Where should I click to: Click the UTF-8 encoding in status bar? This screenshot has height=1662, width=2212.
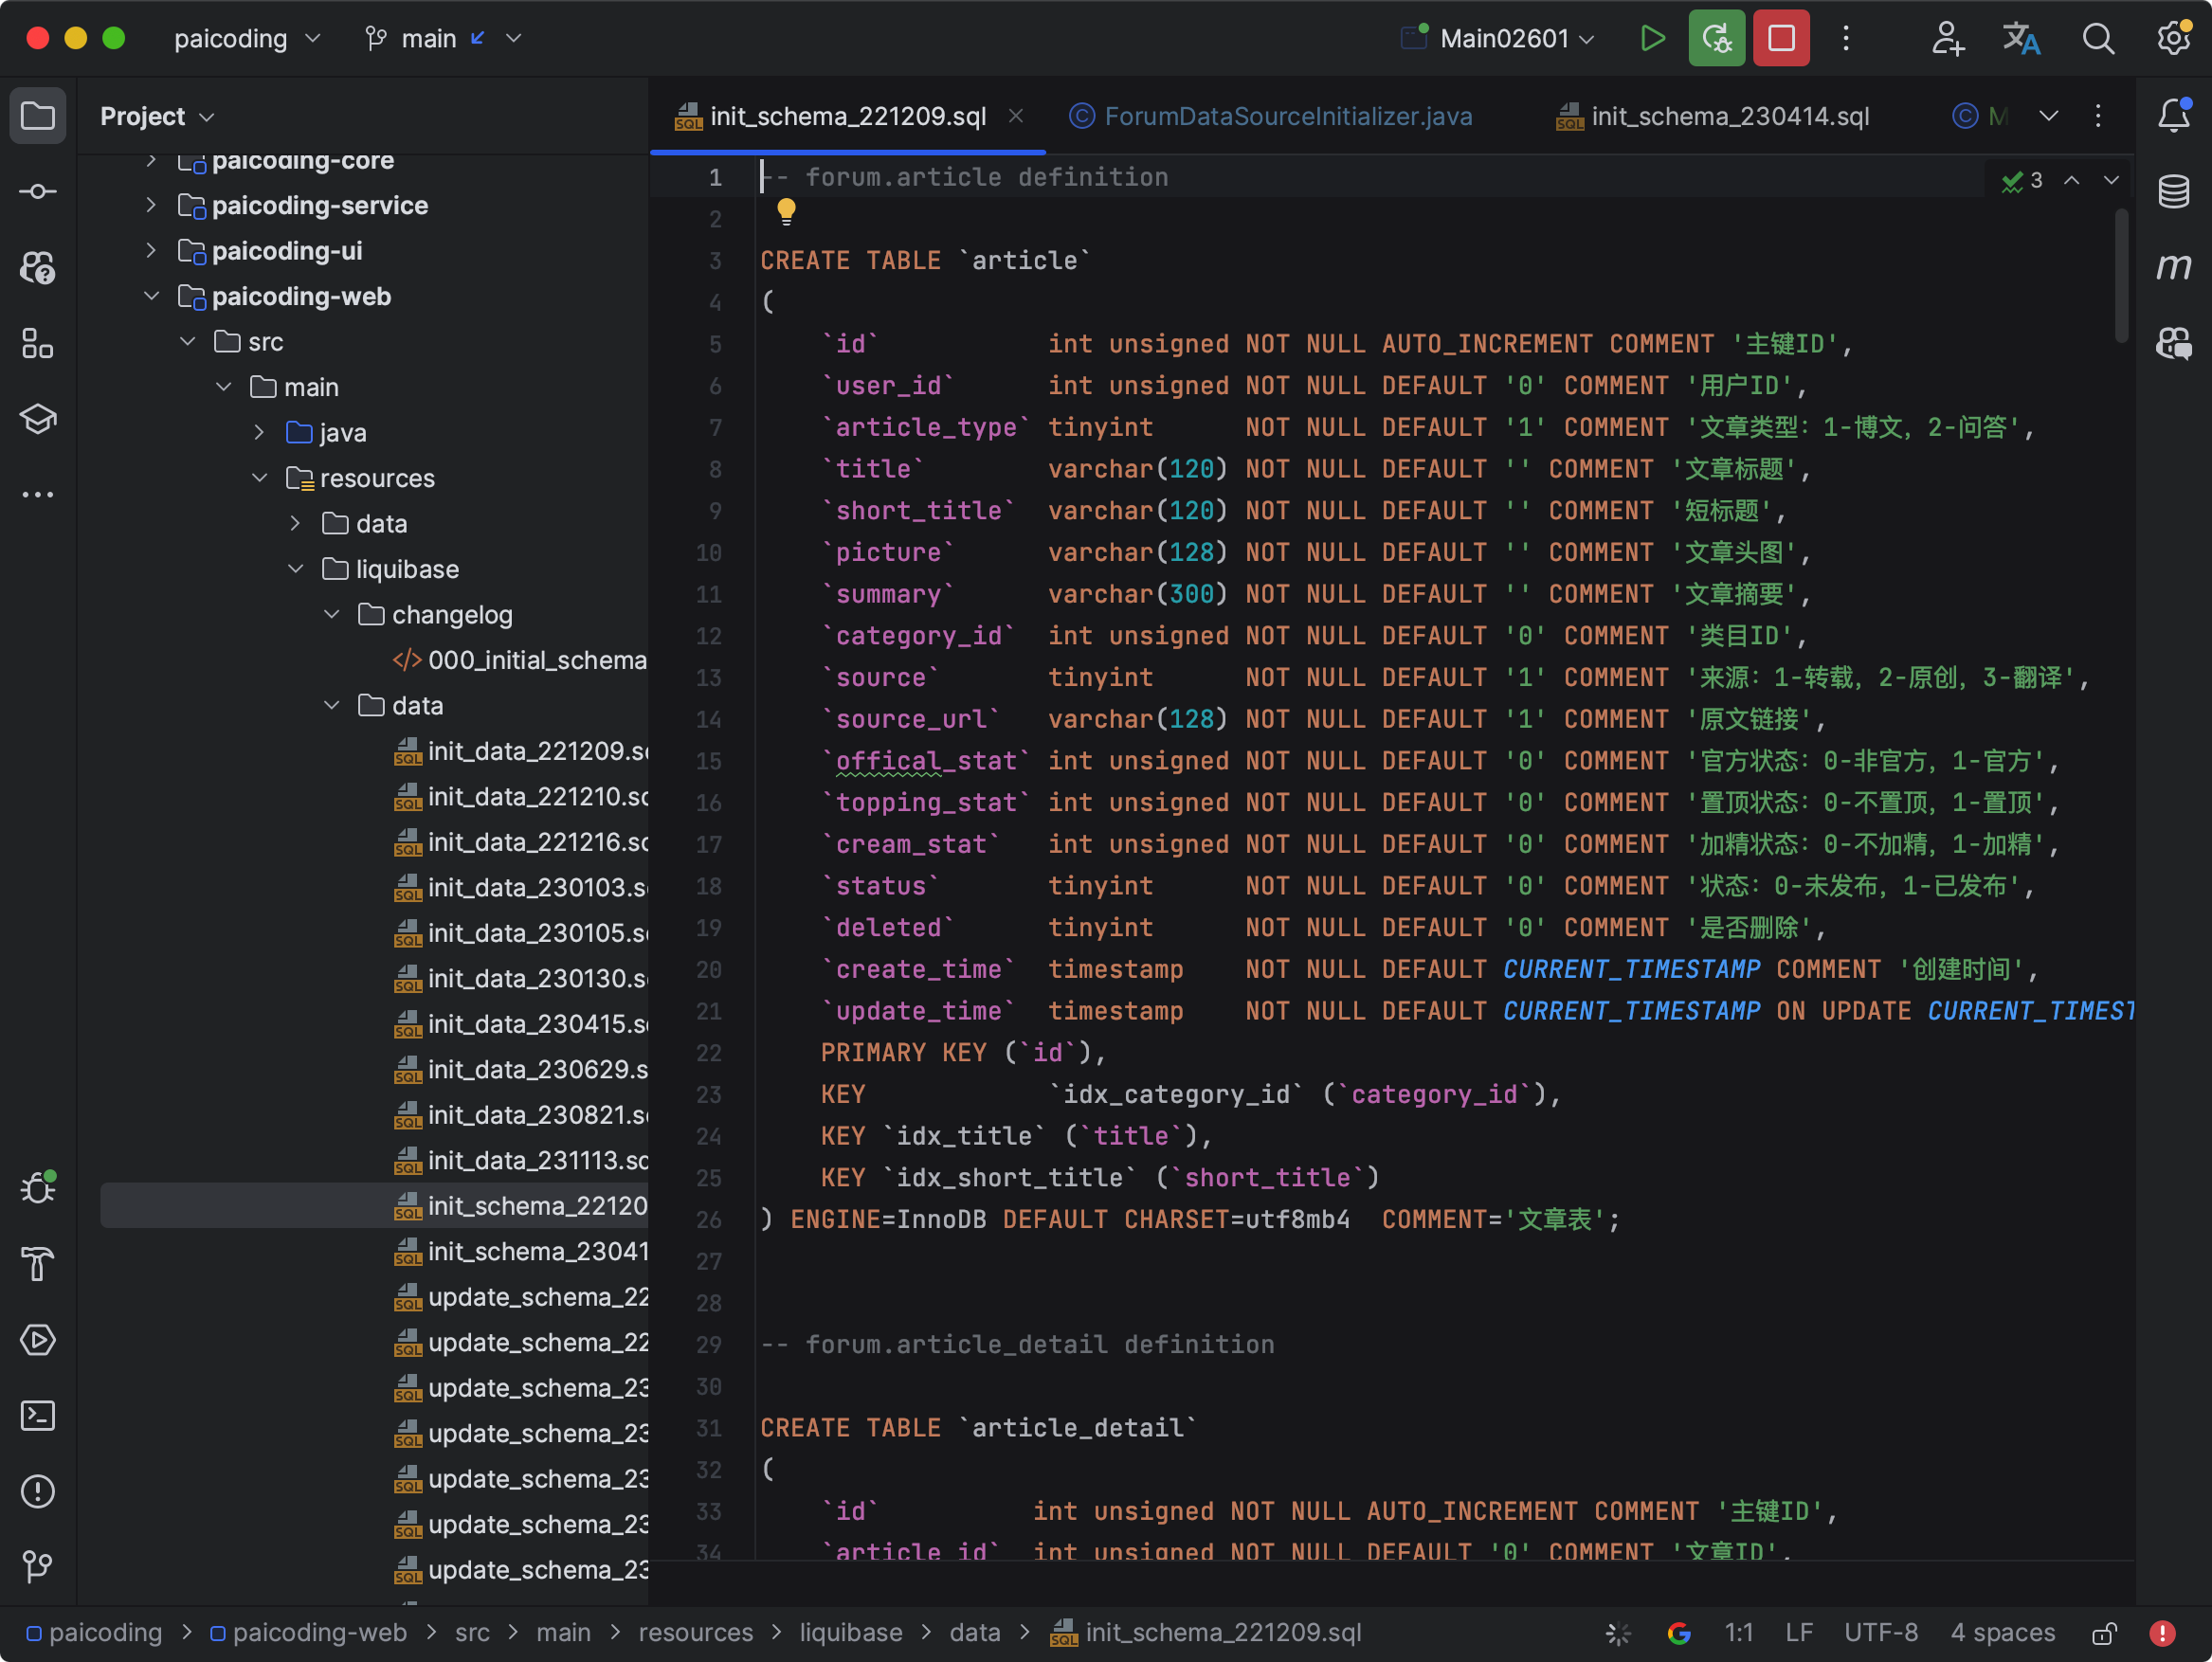pos(1880,1633)
